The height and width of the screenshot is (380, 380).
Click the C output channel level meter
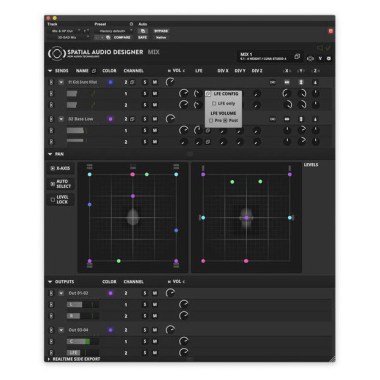click(x=83, y=341)
